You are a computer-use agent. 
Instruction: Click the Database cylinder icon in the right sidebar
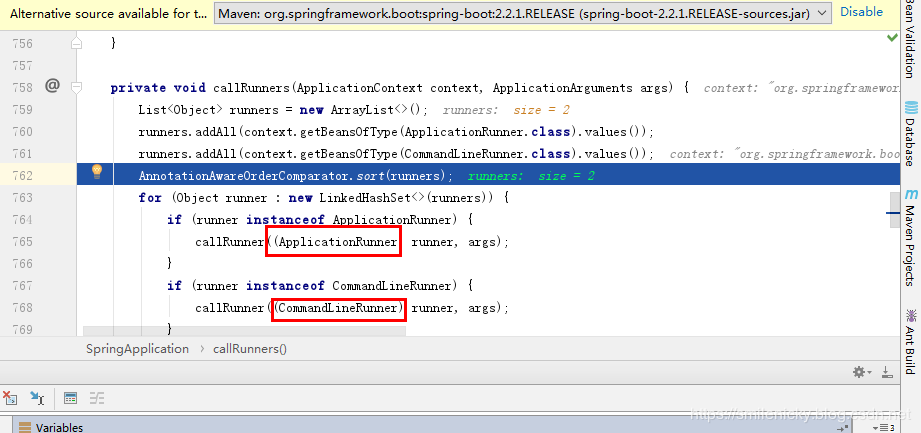tap(911, 108)
